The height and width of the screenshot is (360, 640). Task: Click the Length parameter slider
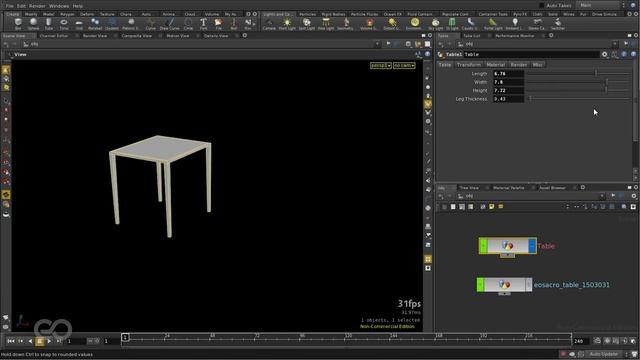(578, 73)
